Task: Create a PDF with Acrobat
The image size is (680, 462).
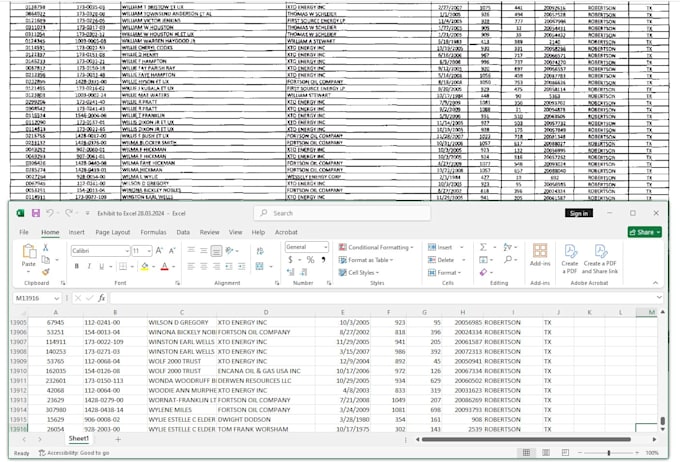Action: pyautogui.click(x=570, y=259)
